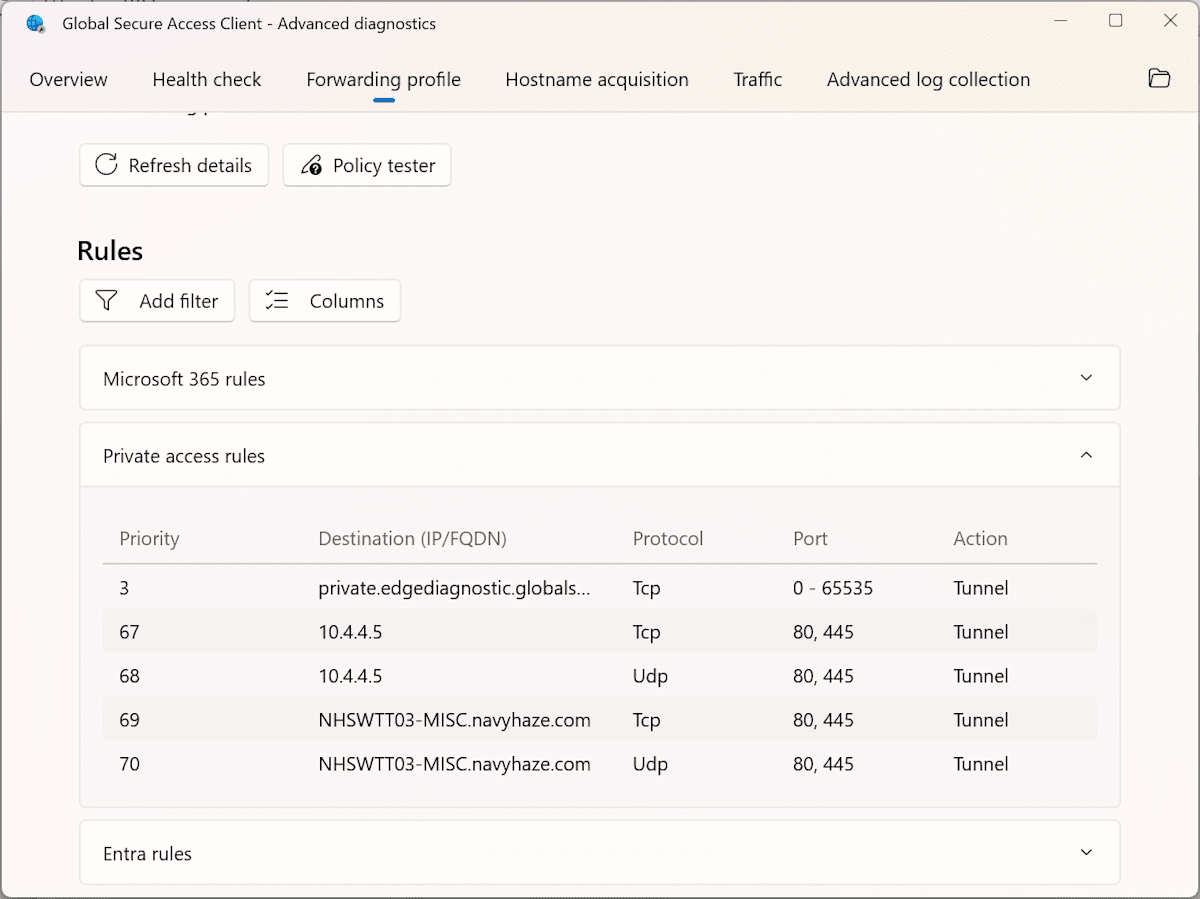Click the 0 - 65535 port value
The height and width of the screenshot is (899, 1200).
[x=833, y=588]
